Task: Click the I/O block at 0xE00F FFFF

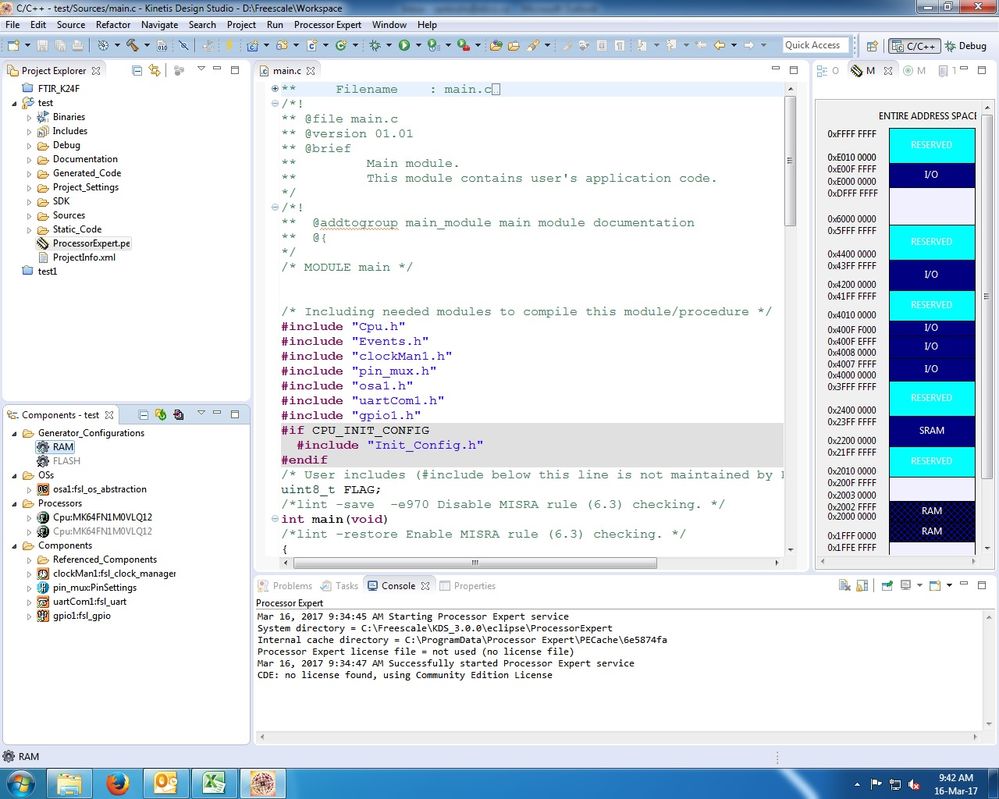Action: point(931,175)
